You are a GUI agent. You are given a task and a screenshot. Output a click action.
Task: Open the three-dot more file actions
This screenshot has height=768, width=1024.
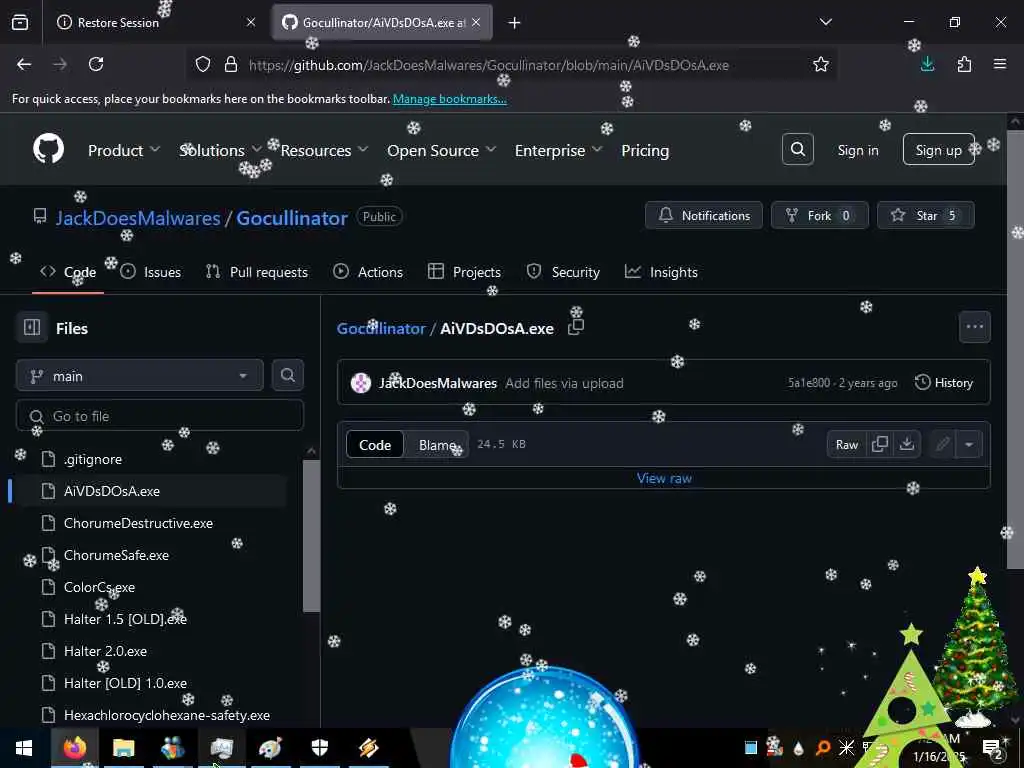pyautogui.click(x=974, y=327)
